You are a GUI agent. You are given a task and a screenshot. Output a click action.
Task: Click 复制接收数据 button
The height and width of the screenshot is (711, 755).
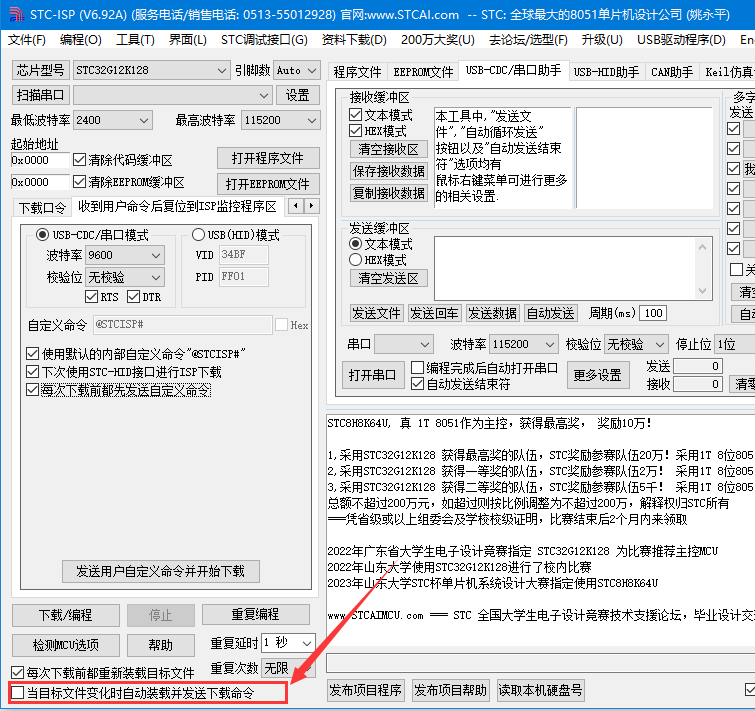(389, 193)
